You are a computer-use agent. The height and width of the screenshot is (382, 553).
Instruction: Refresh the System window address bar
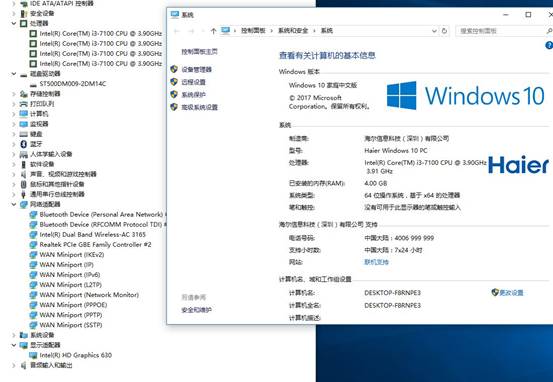(444, 31)
